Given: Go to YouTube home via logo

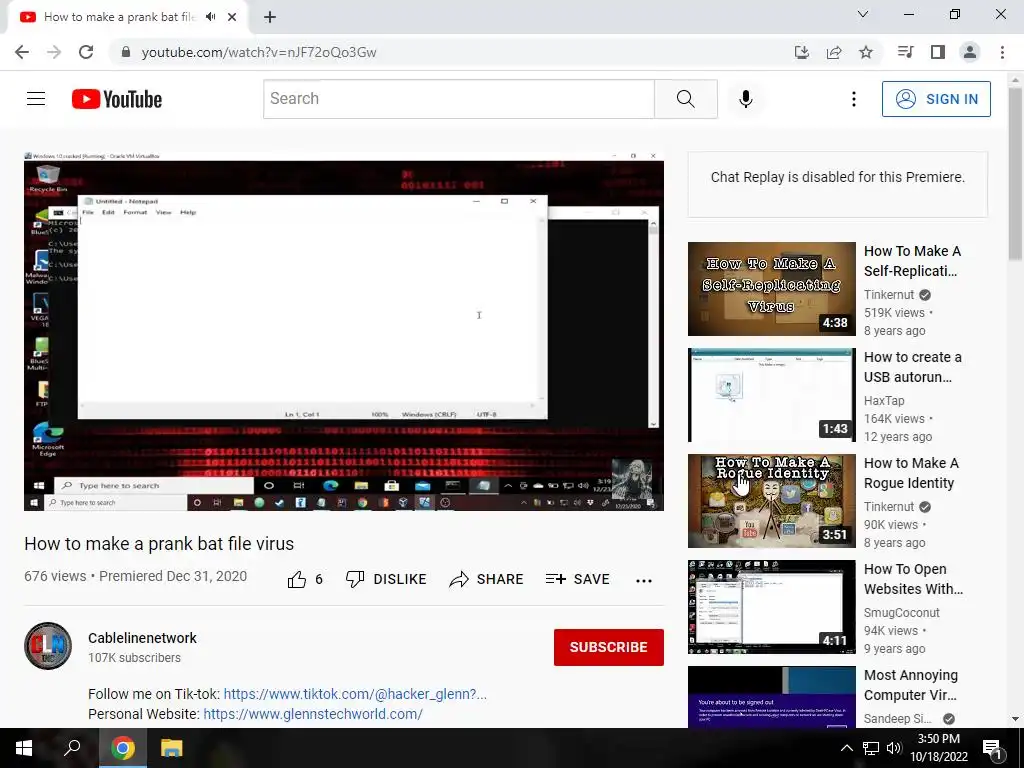Looking at the screenshot, I should pos(117,99).
